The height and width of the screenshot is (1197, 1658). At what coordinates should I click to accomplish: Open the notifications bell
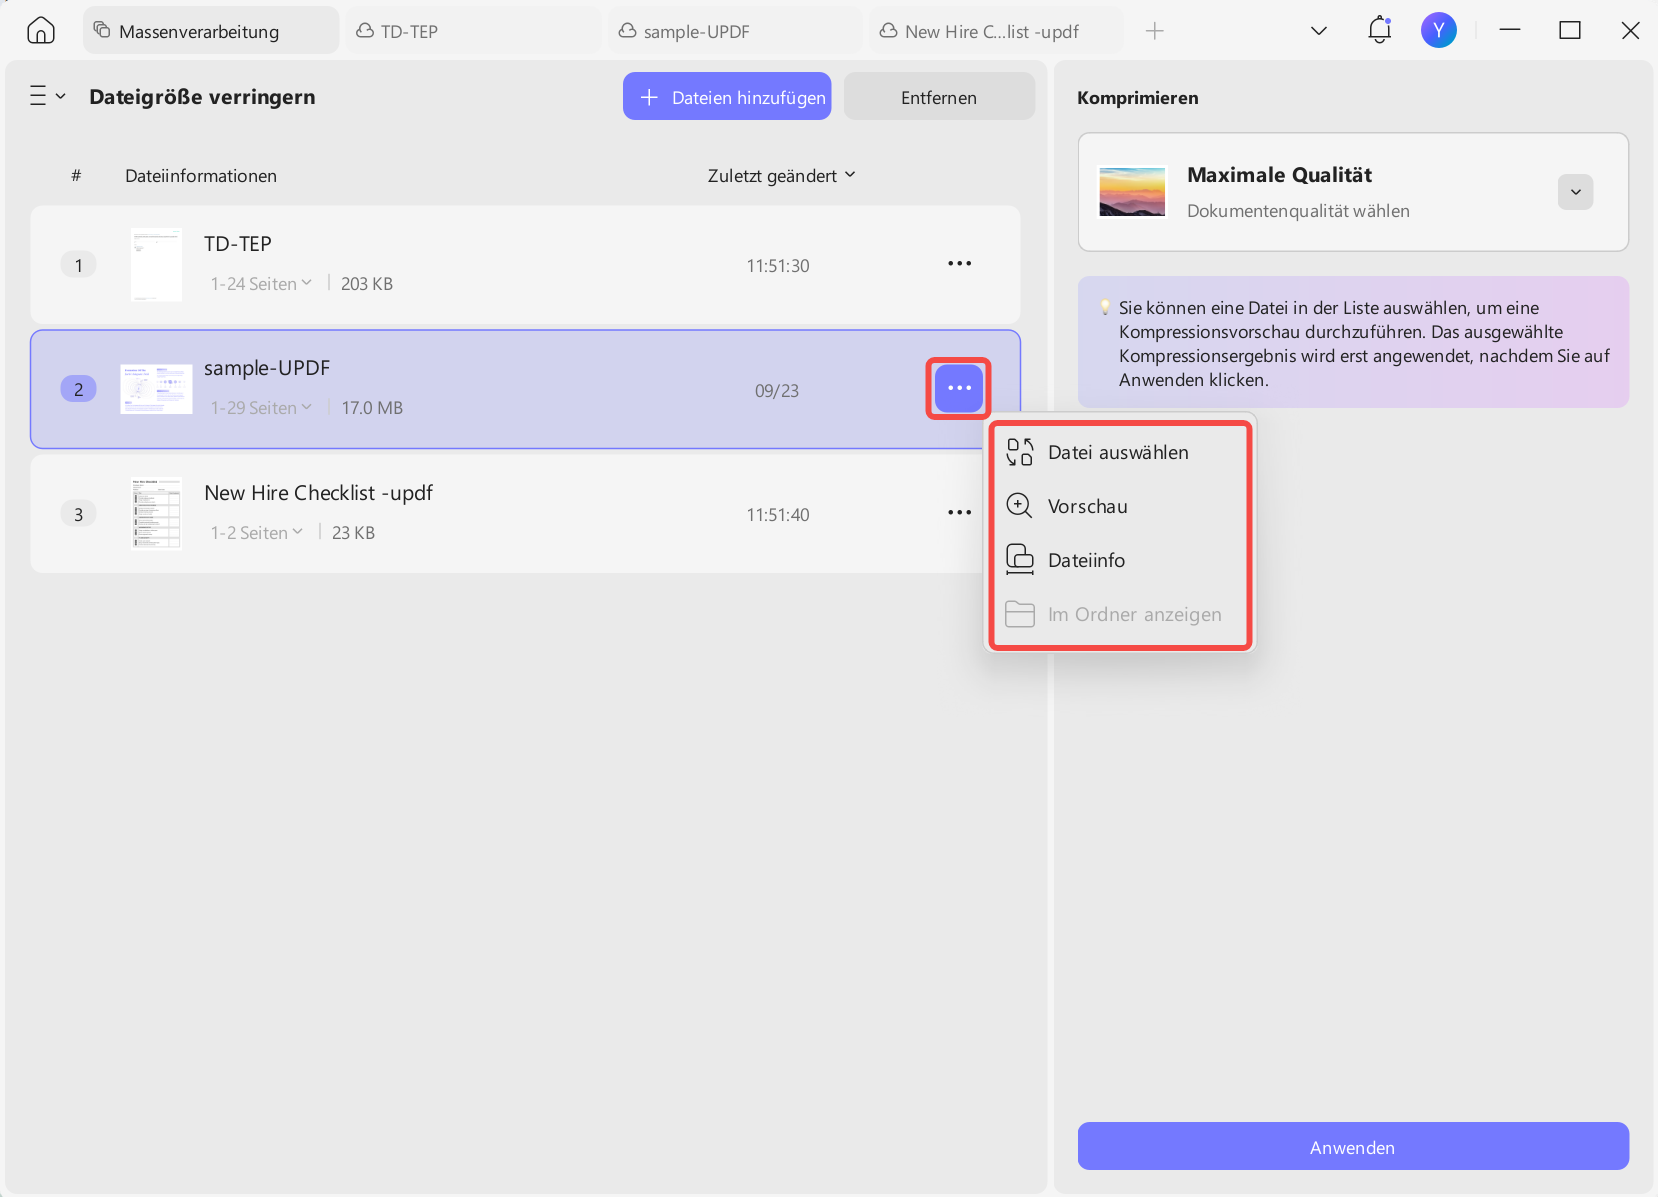pyautogui.click(x=1379, y=30)
